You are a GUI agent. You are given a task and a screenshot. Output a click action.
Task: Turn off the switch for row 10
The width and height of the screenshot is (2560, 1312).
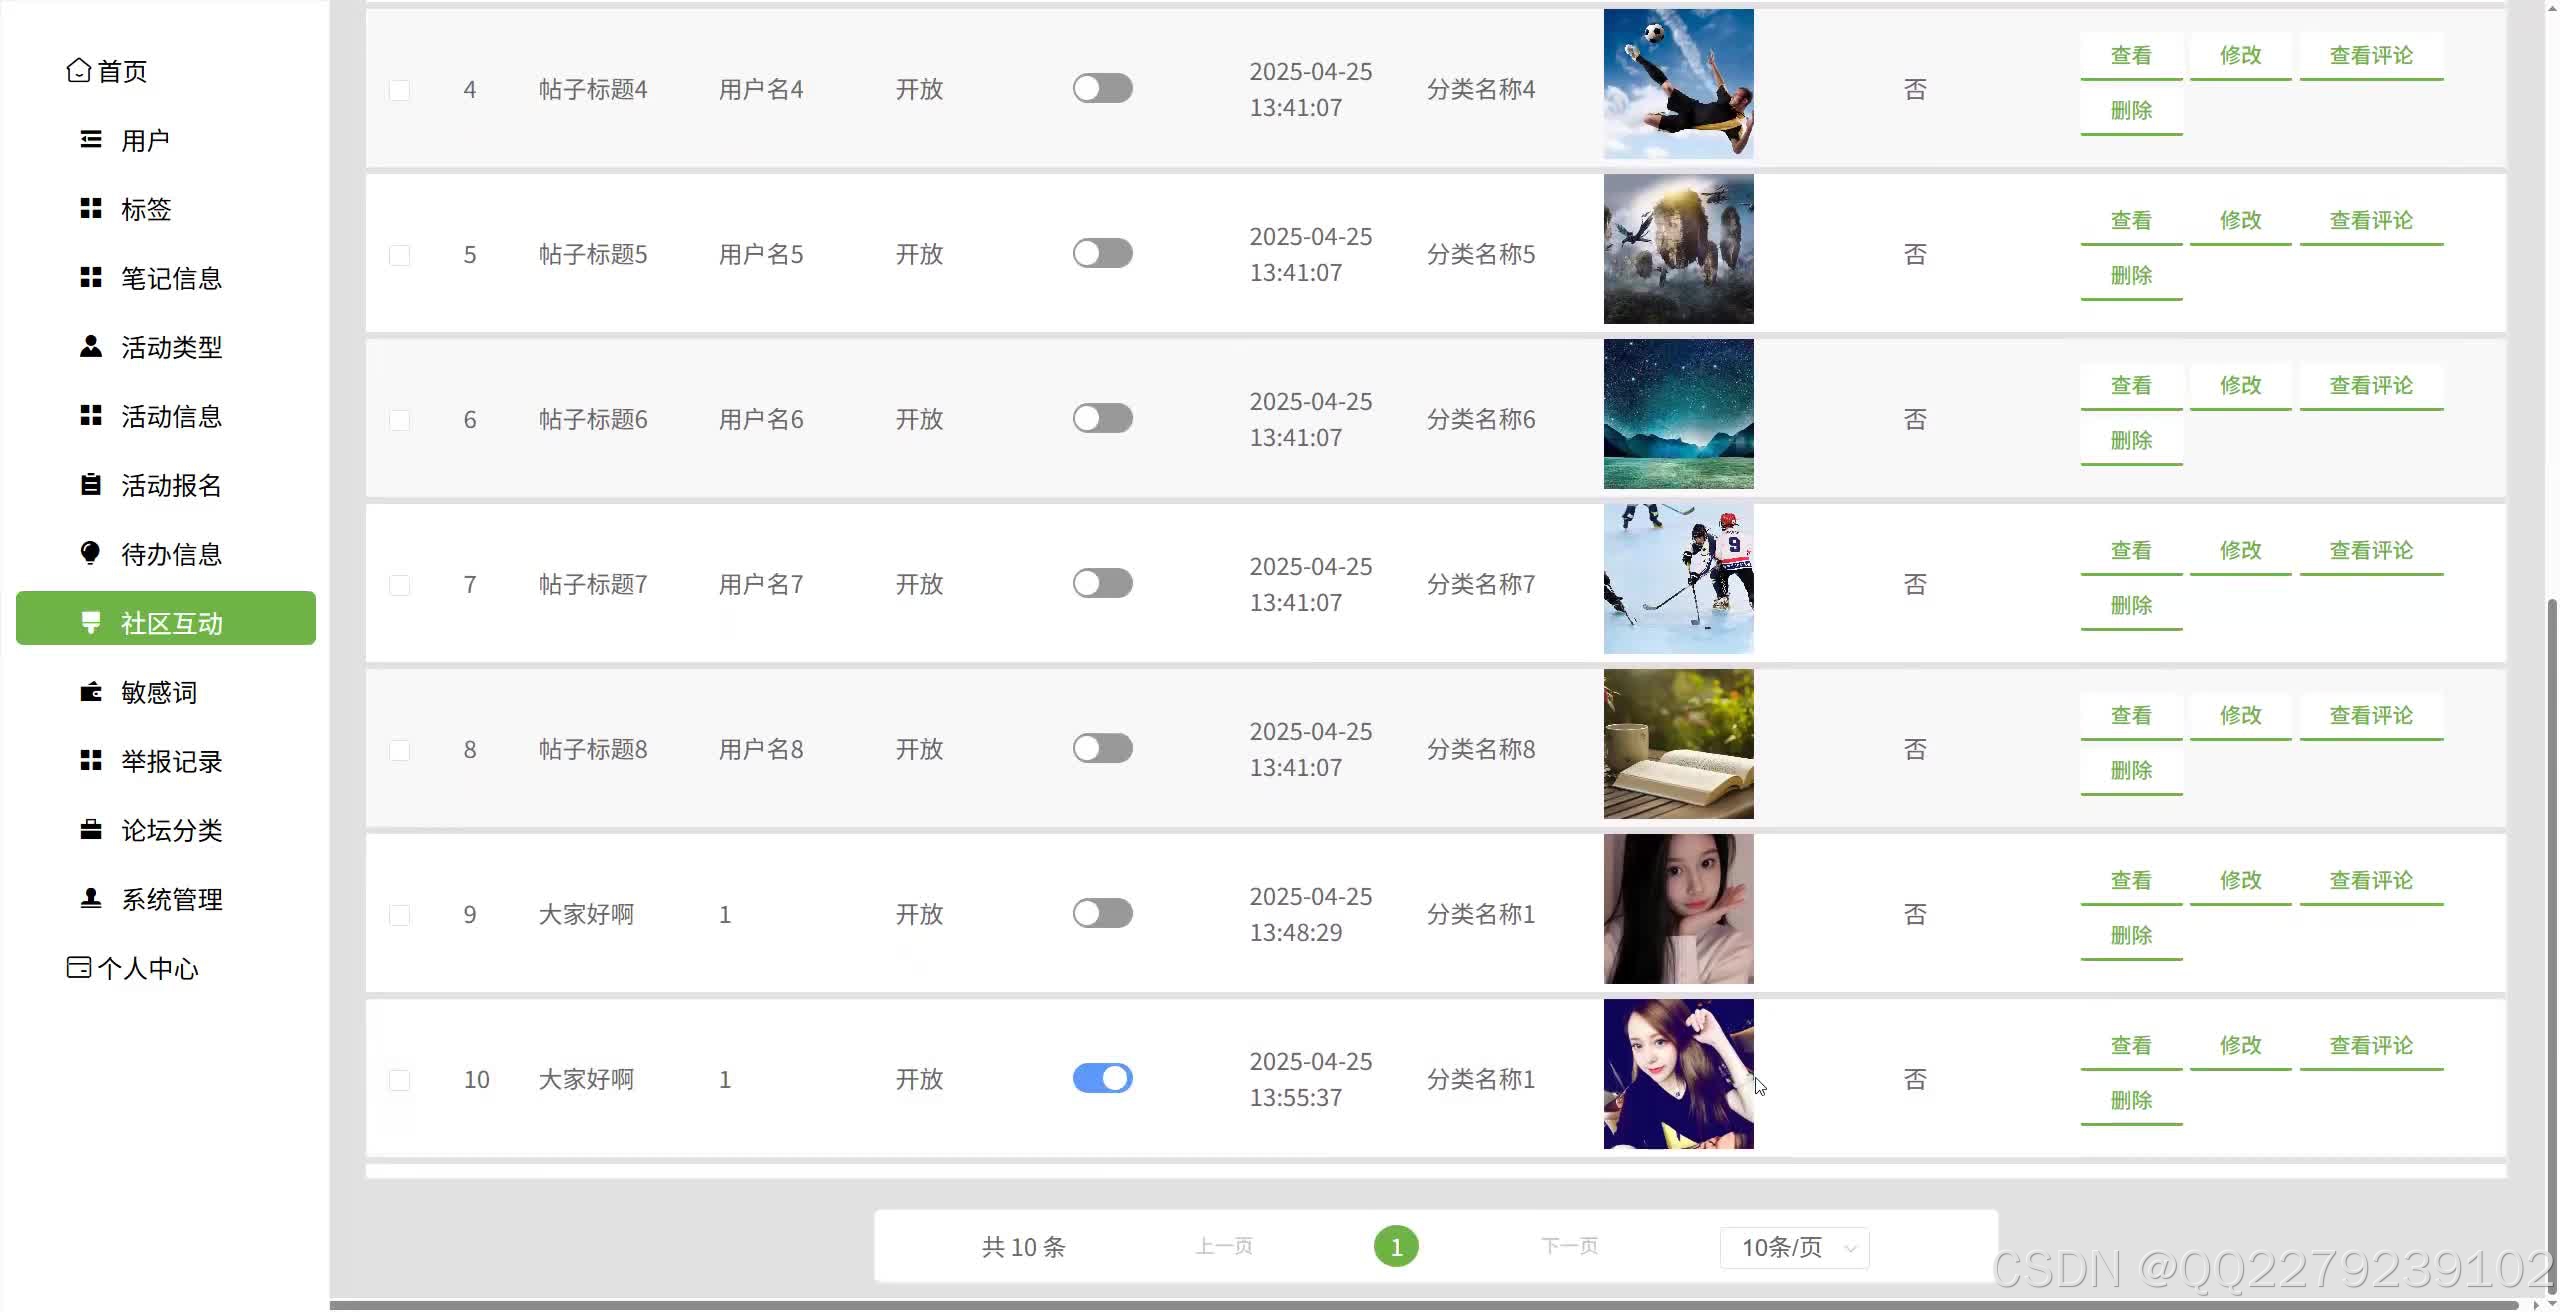click(1102, 1078)
